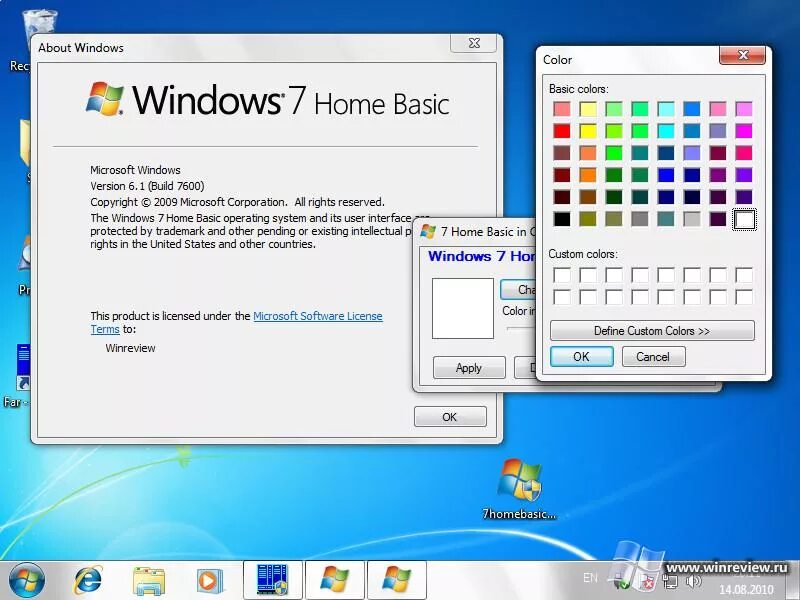Select the pink top-row basic color
The height and width of the screenshot is (600, 800).
(x=718, y=109)
